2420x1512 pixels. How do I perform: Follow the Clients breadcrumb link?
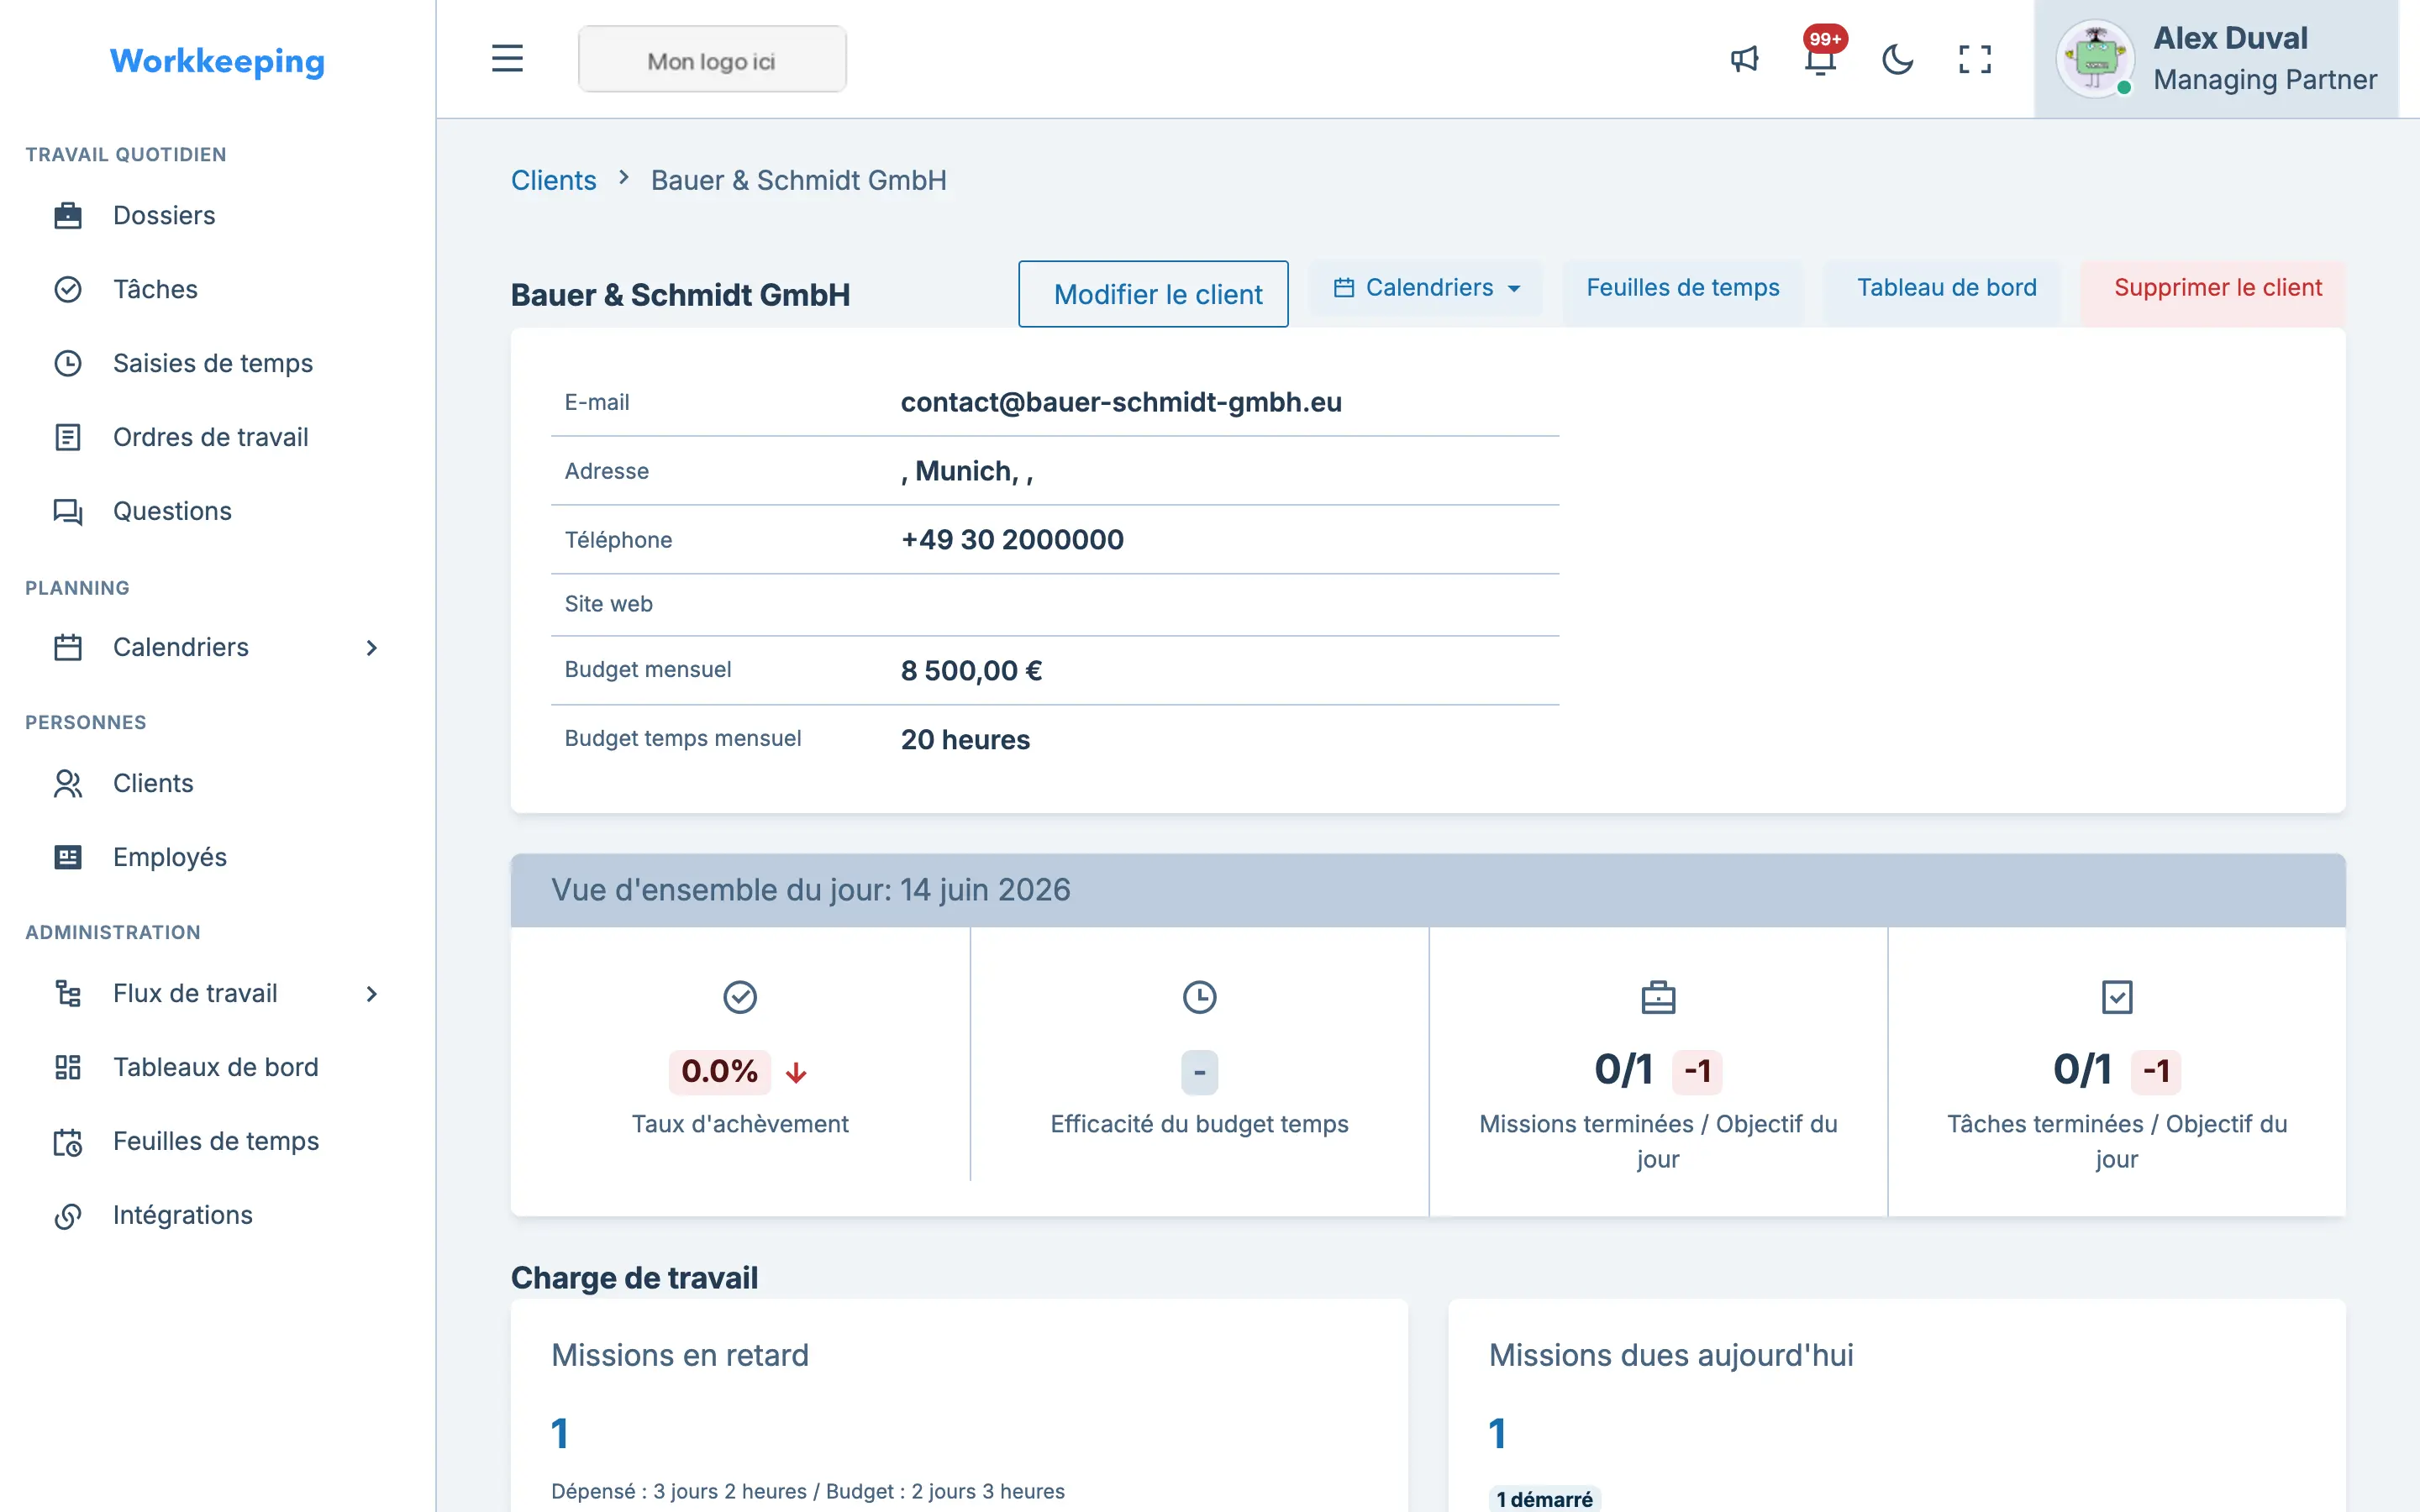click(x=553, y=180)
